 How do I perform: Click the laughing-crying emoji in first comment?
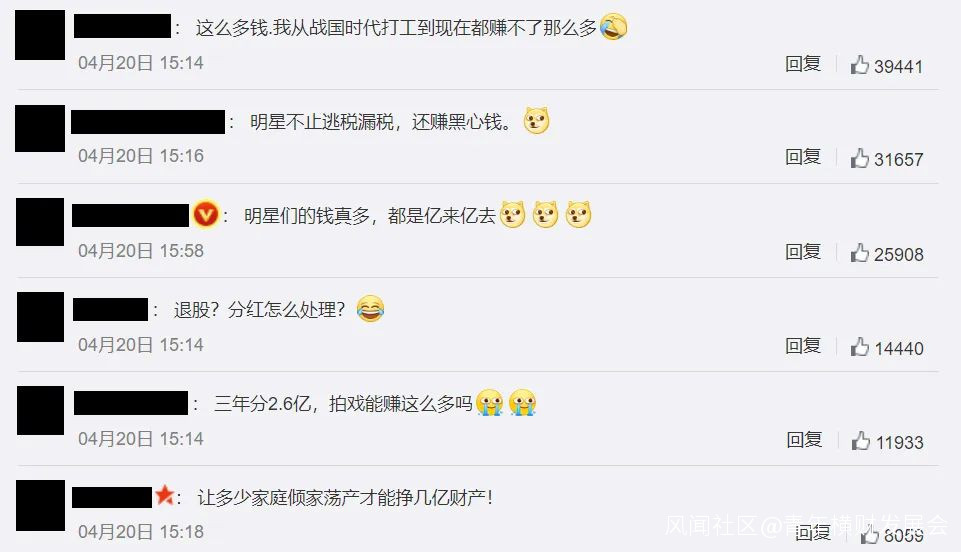click(x=613, y=27)
